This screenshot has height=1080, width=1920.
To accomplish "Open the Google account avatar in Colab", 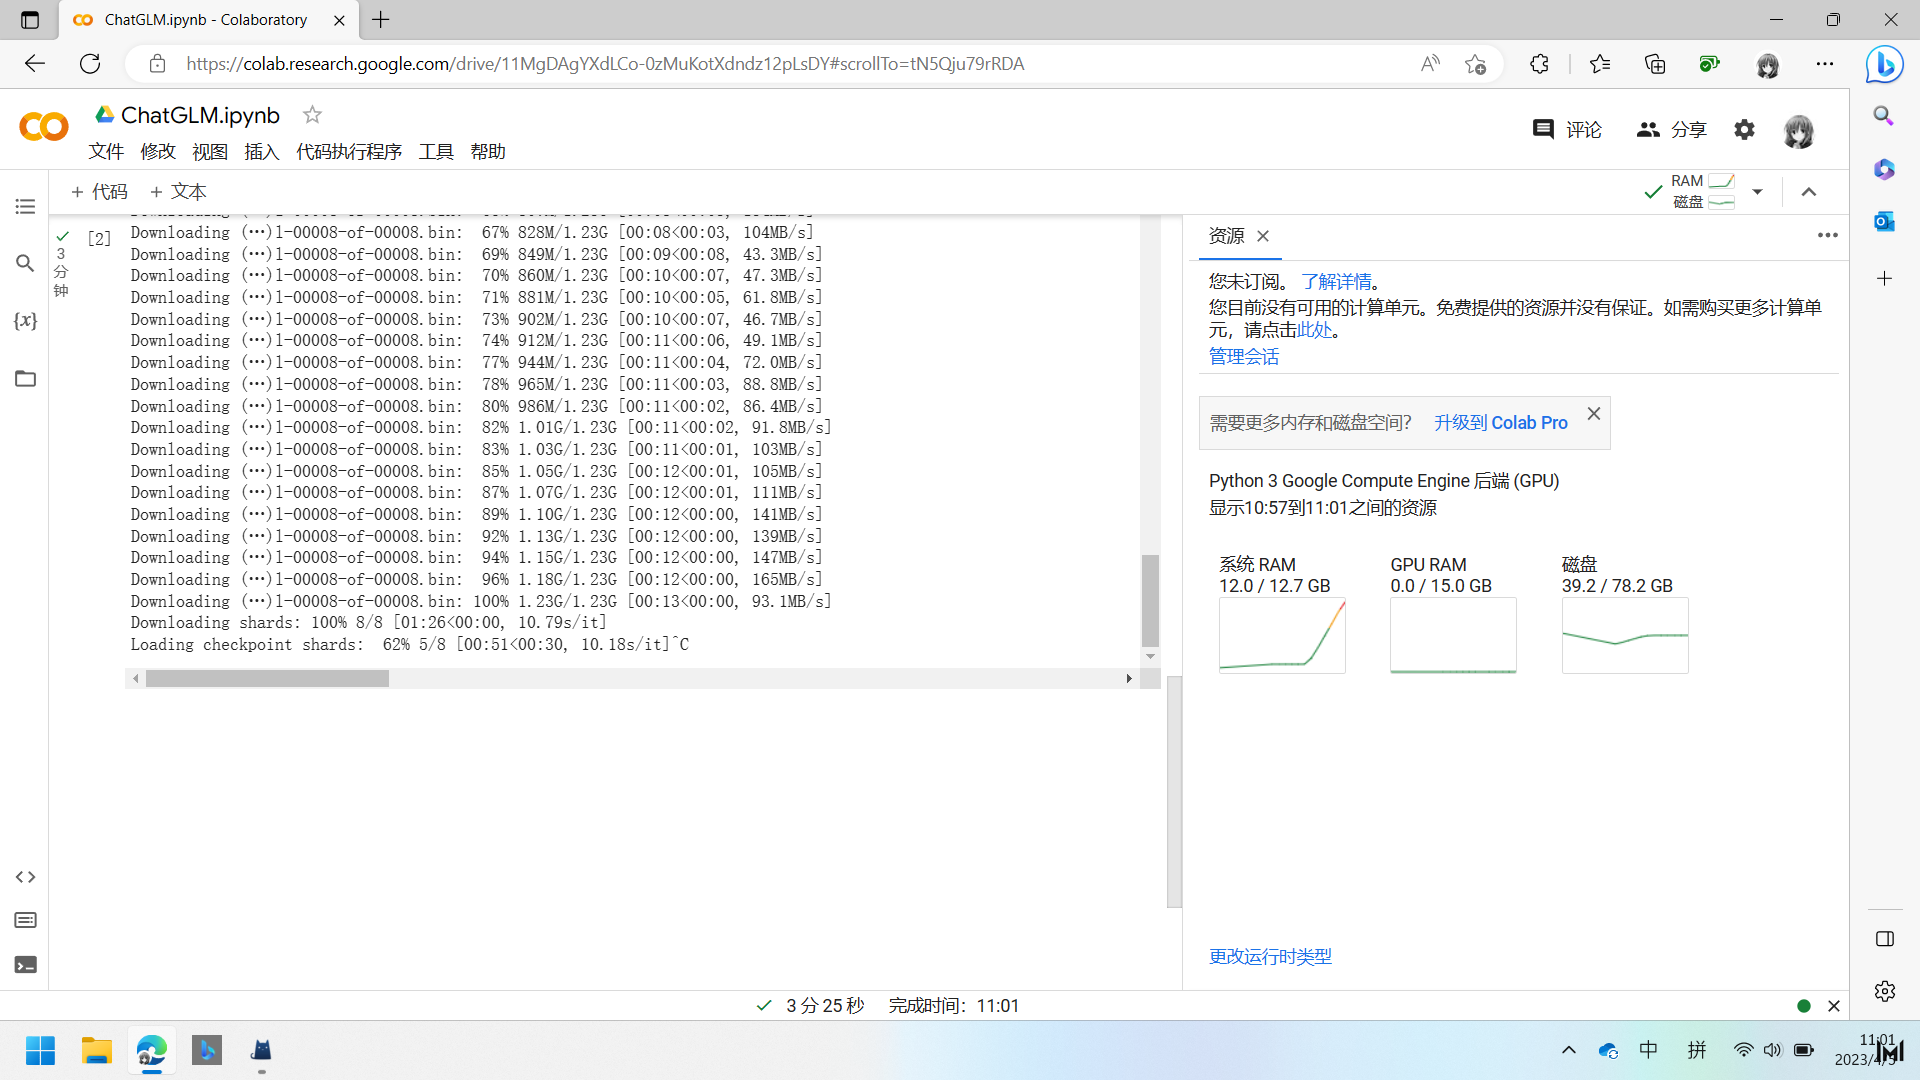I will click(x=1798, y=131).
